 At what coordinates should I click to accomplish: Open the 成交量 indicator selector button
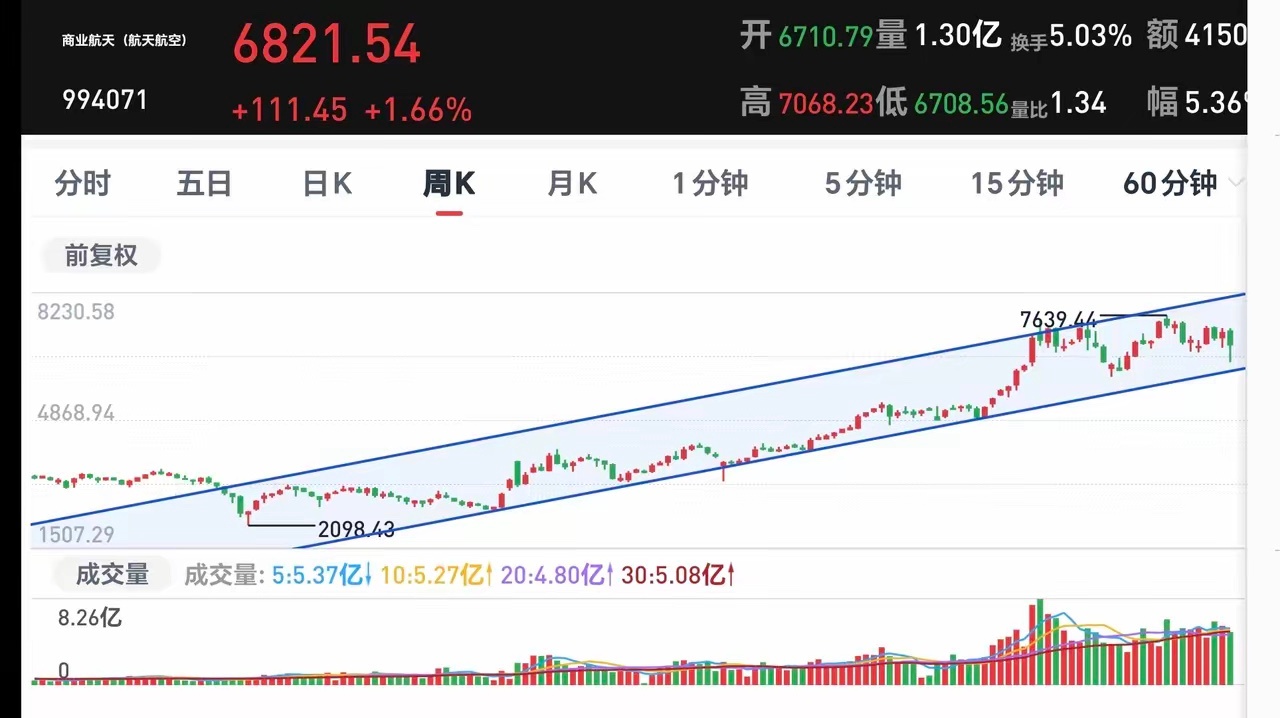[112, 574]
